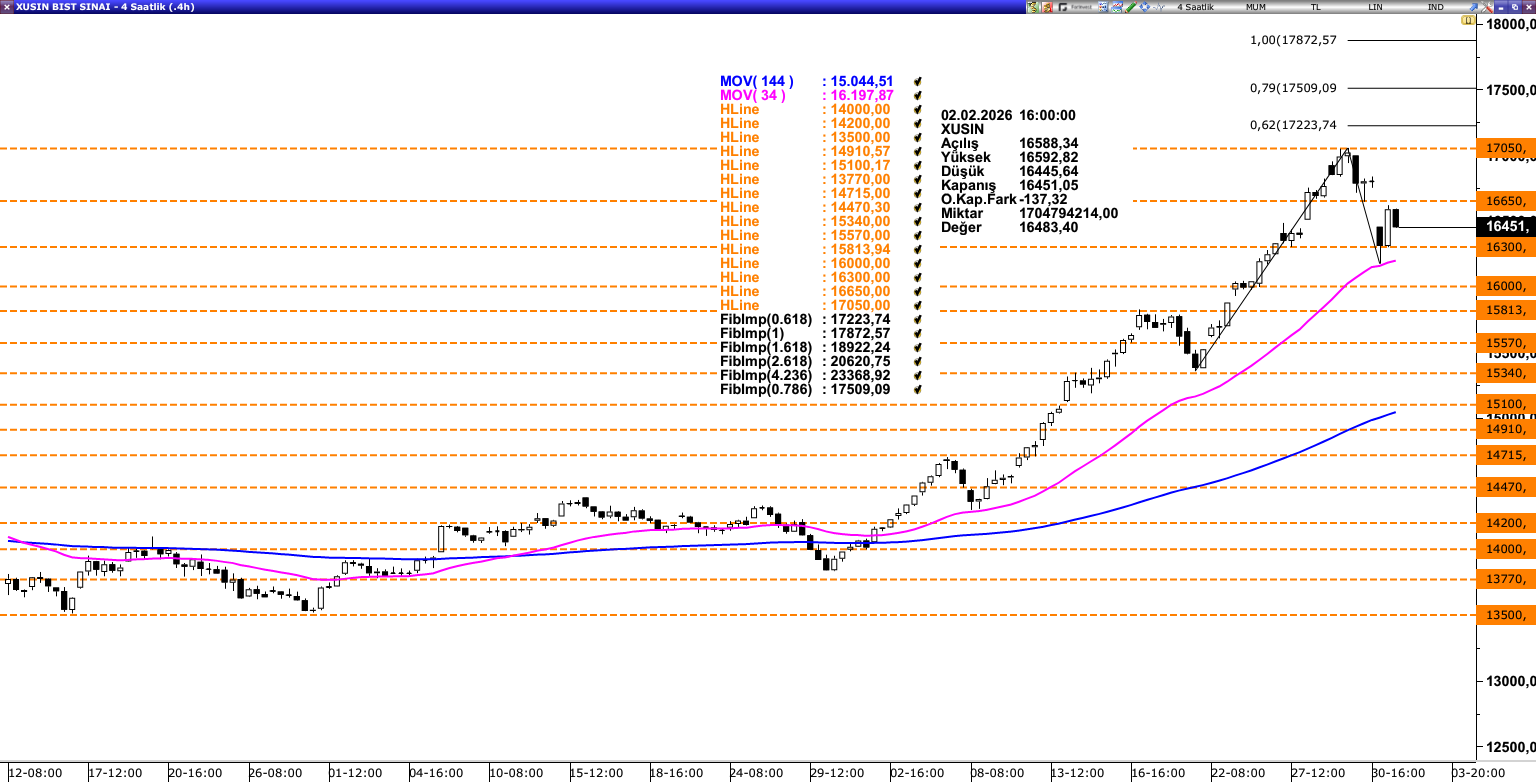The height and width of the screenshot is (782, 1536).
Task: Click the 16451 current price label
Action: click(x=1504, y=227)
